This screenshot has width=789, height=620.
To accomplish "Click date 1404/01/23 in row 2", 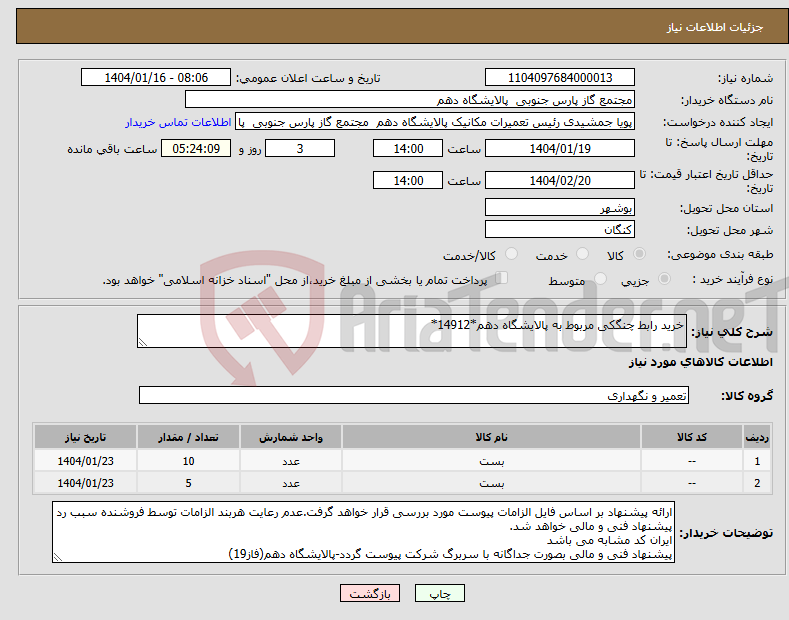I will (86, 483).
